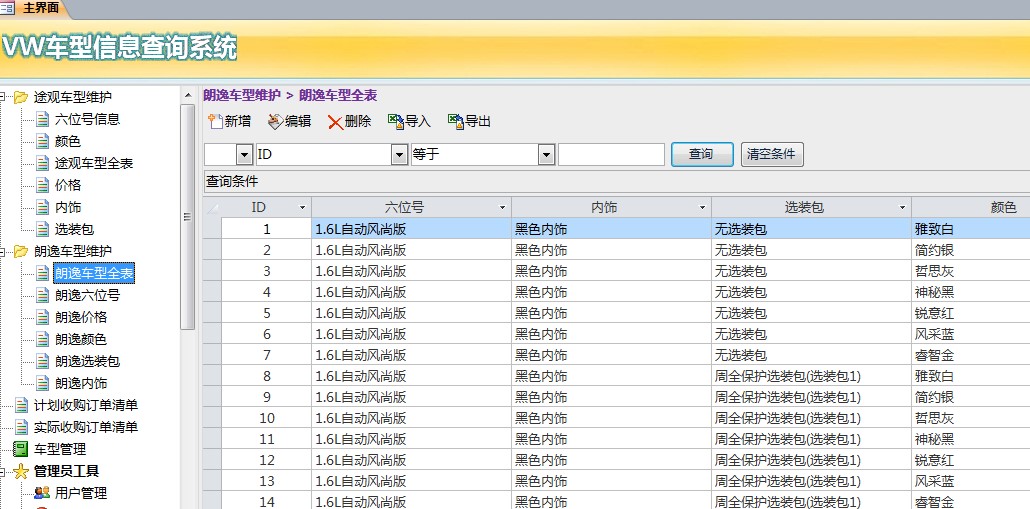The image size is (1030, 509).
Task: Click the 新增 (add new) toolbar icon
Action: (x=215, y=122)
